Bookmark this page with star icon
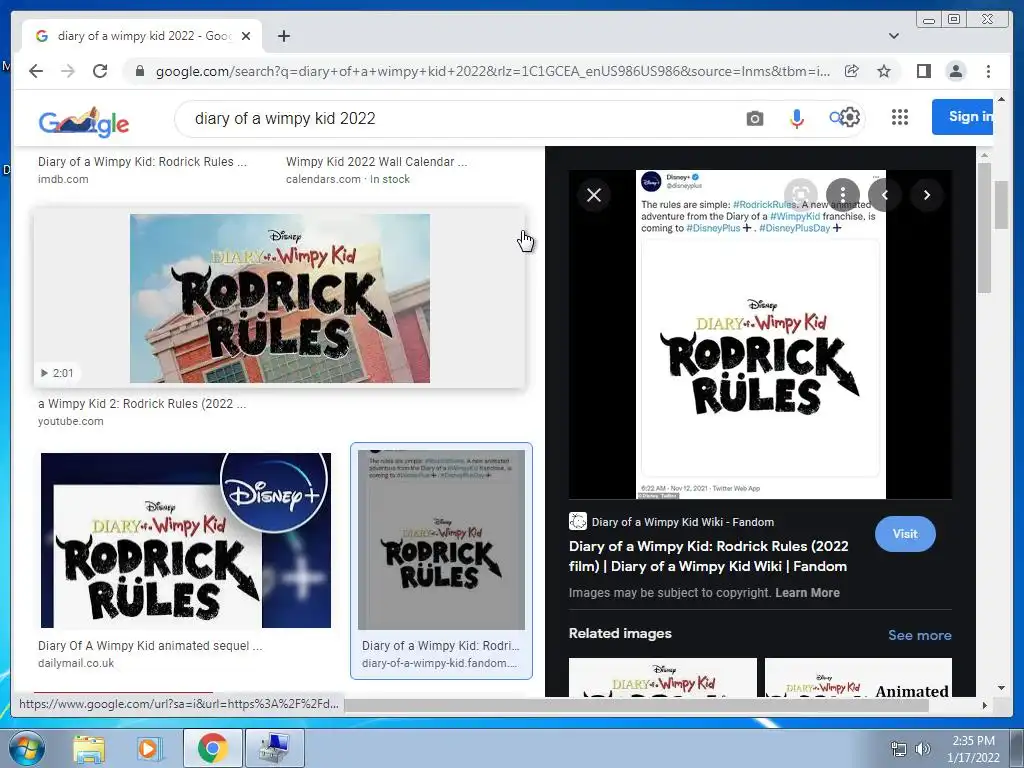Screen dimensions: 1024x768 coord(884,71)
